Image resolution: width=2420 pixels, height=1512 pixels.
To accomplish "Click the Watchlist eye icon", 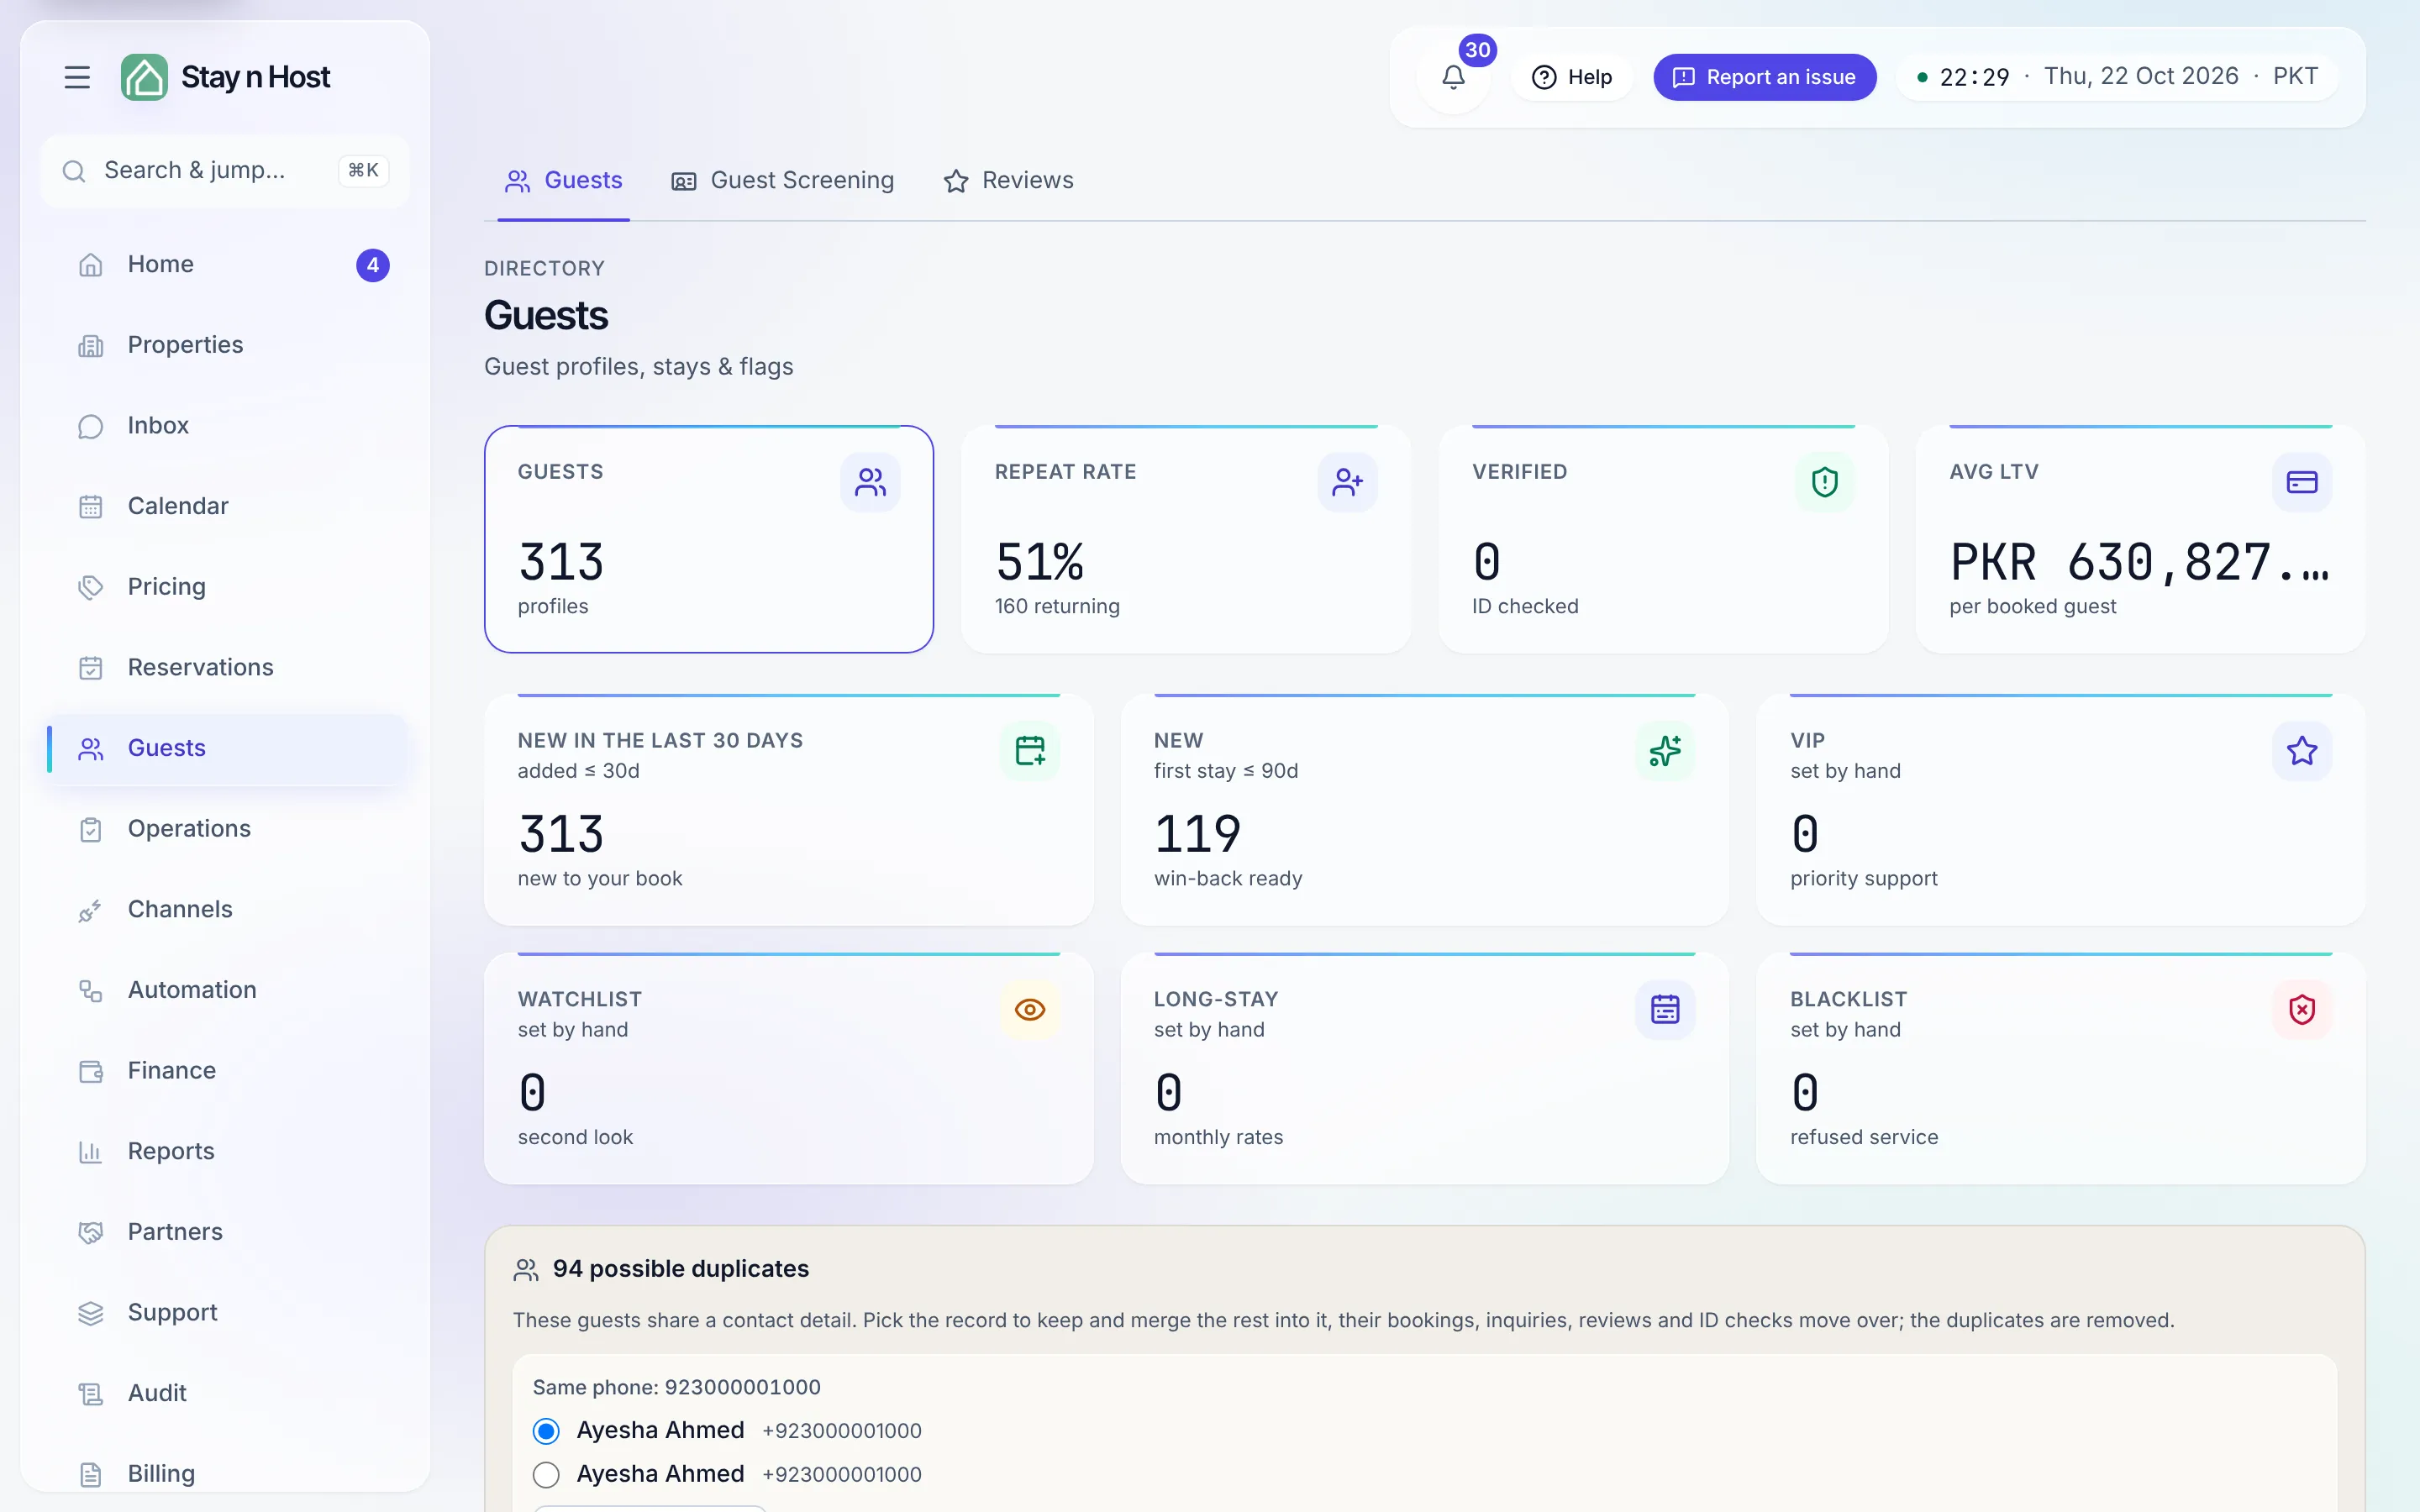I will (x=1029, y=1010).
